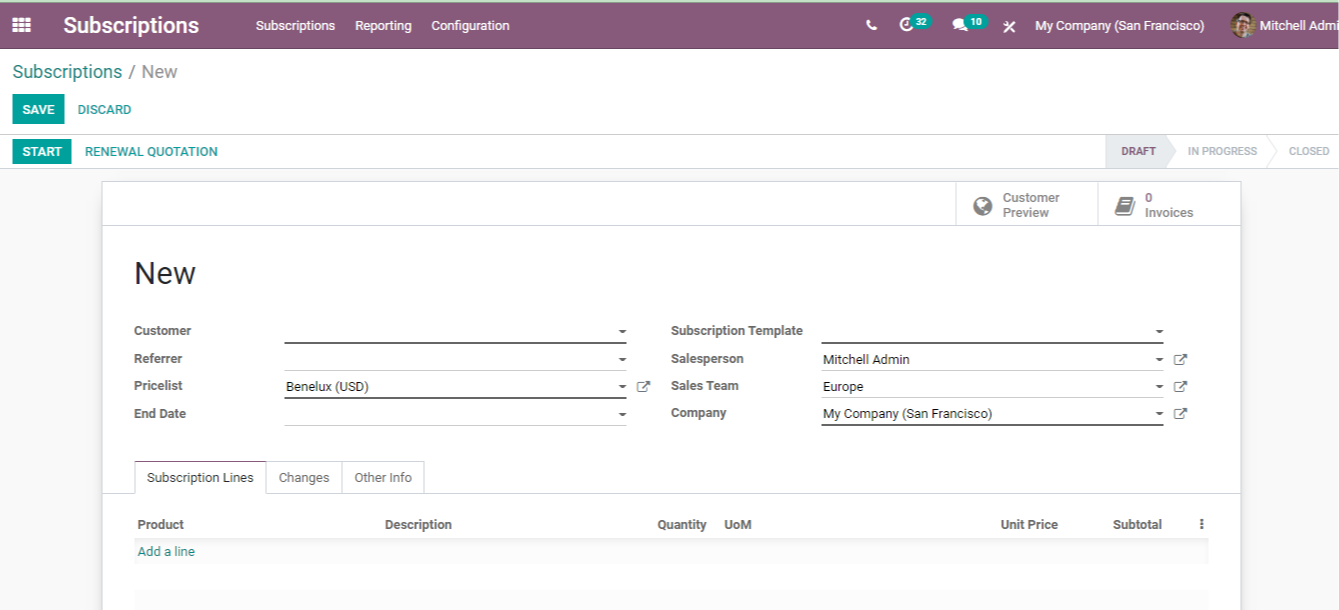Open Sales Team external link icon
Viewport: 1339px width, 610px height.
pos(1180,386)
